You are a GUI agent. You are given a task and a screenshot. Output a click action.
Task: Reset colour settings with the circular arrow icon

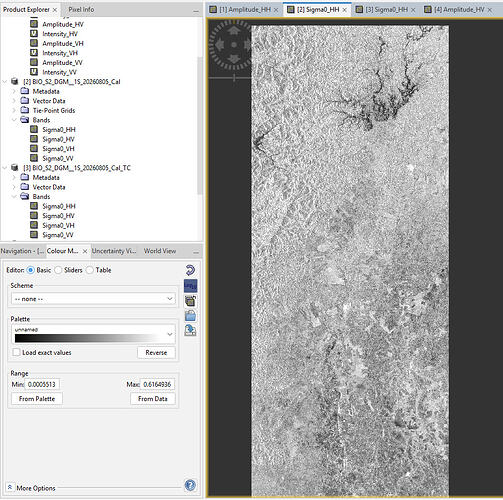[190, 270]
